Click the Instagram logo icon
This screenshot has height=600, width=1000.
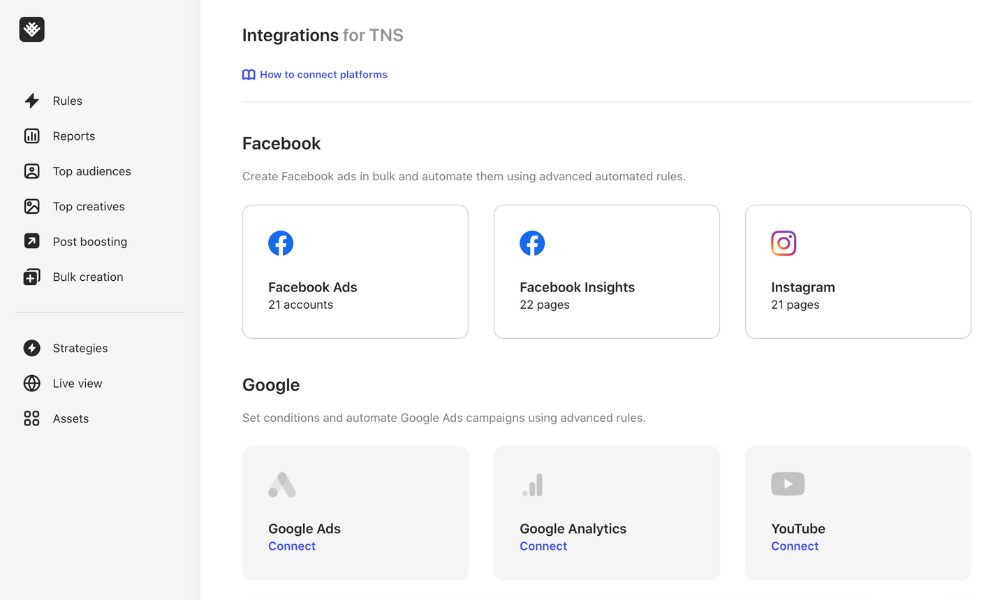point(784,243)
